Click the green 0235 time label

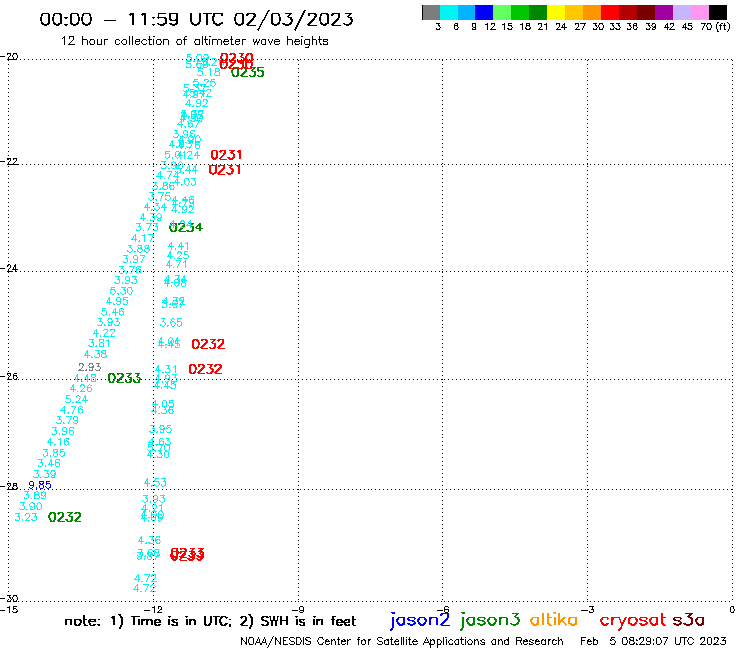tap(248, 72)
